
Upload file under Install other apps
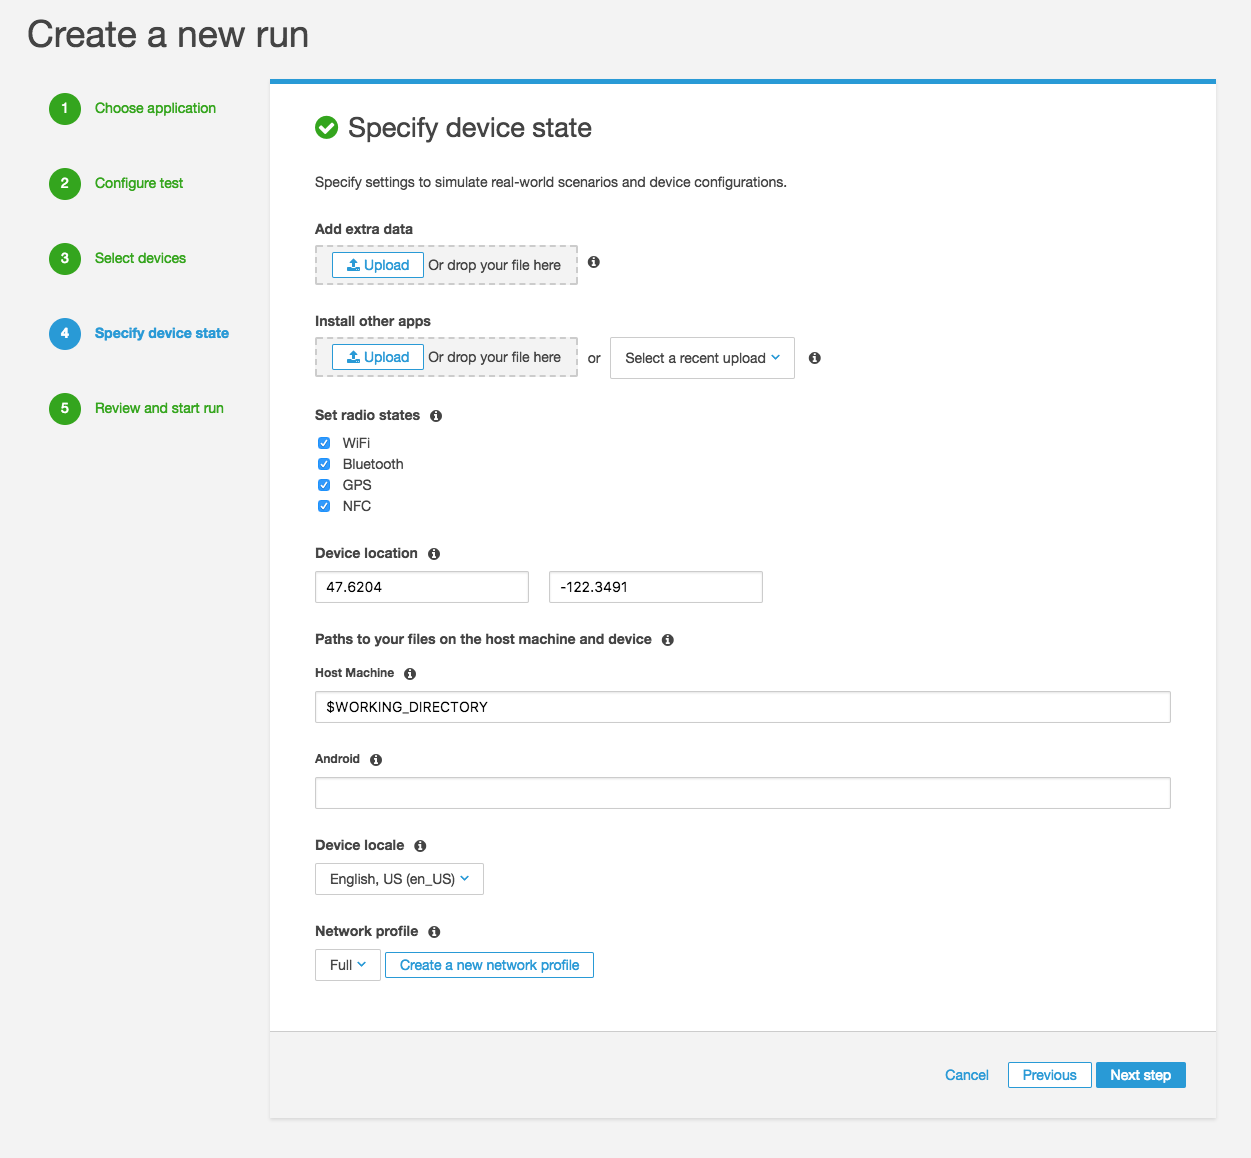click(x=378, y=357)
